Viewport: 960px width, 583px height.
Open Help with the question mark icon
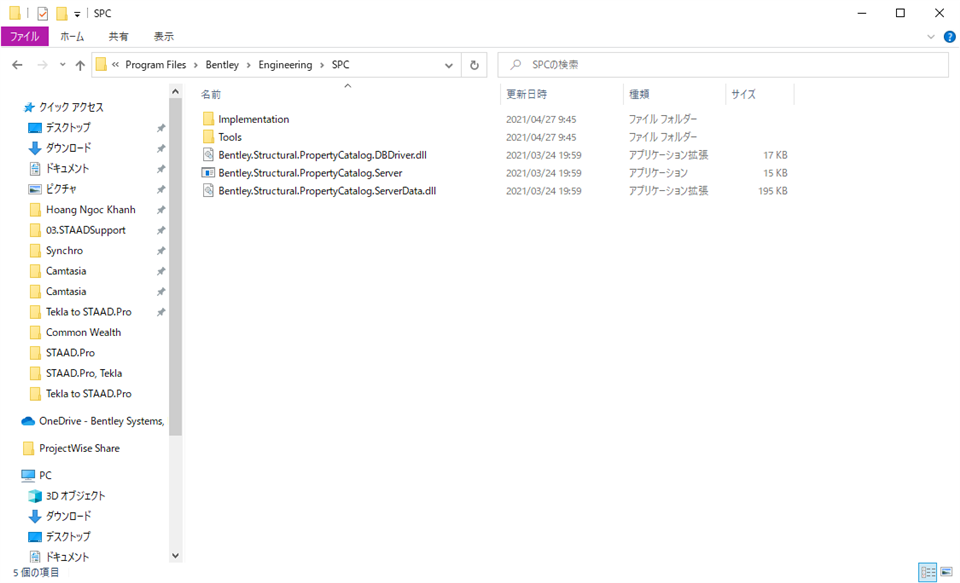pos(950,37)
